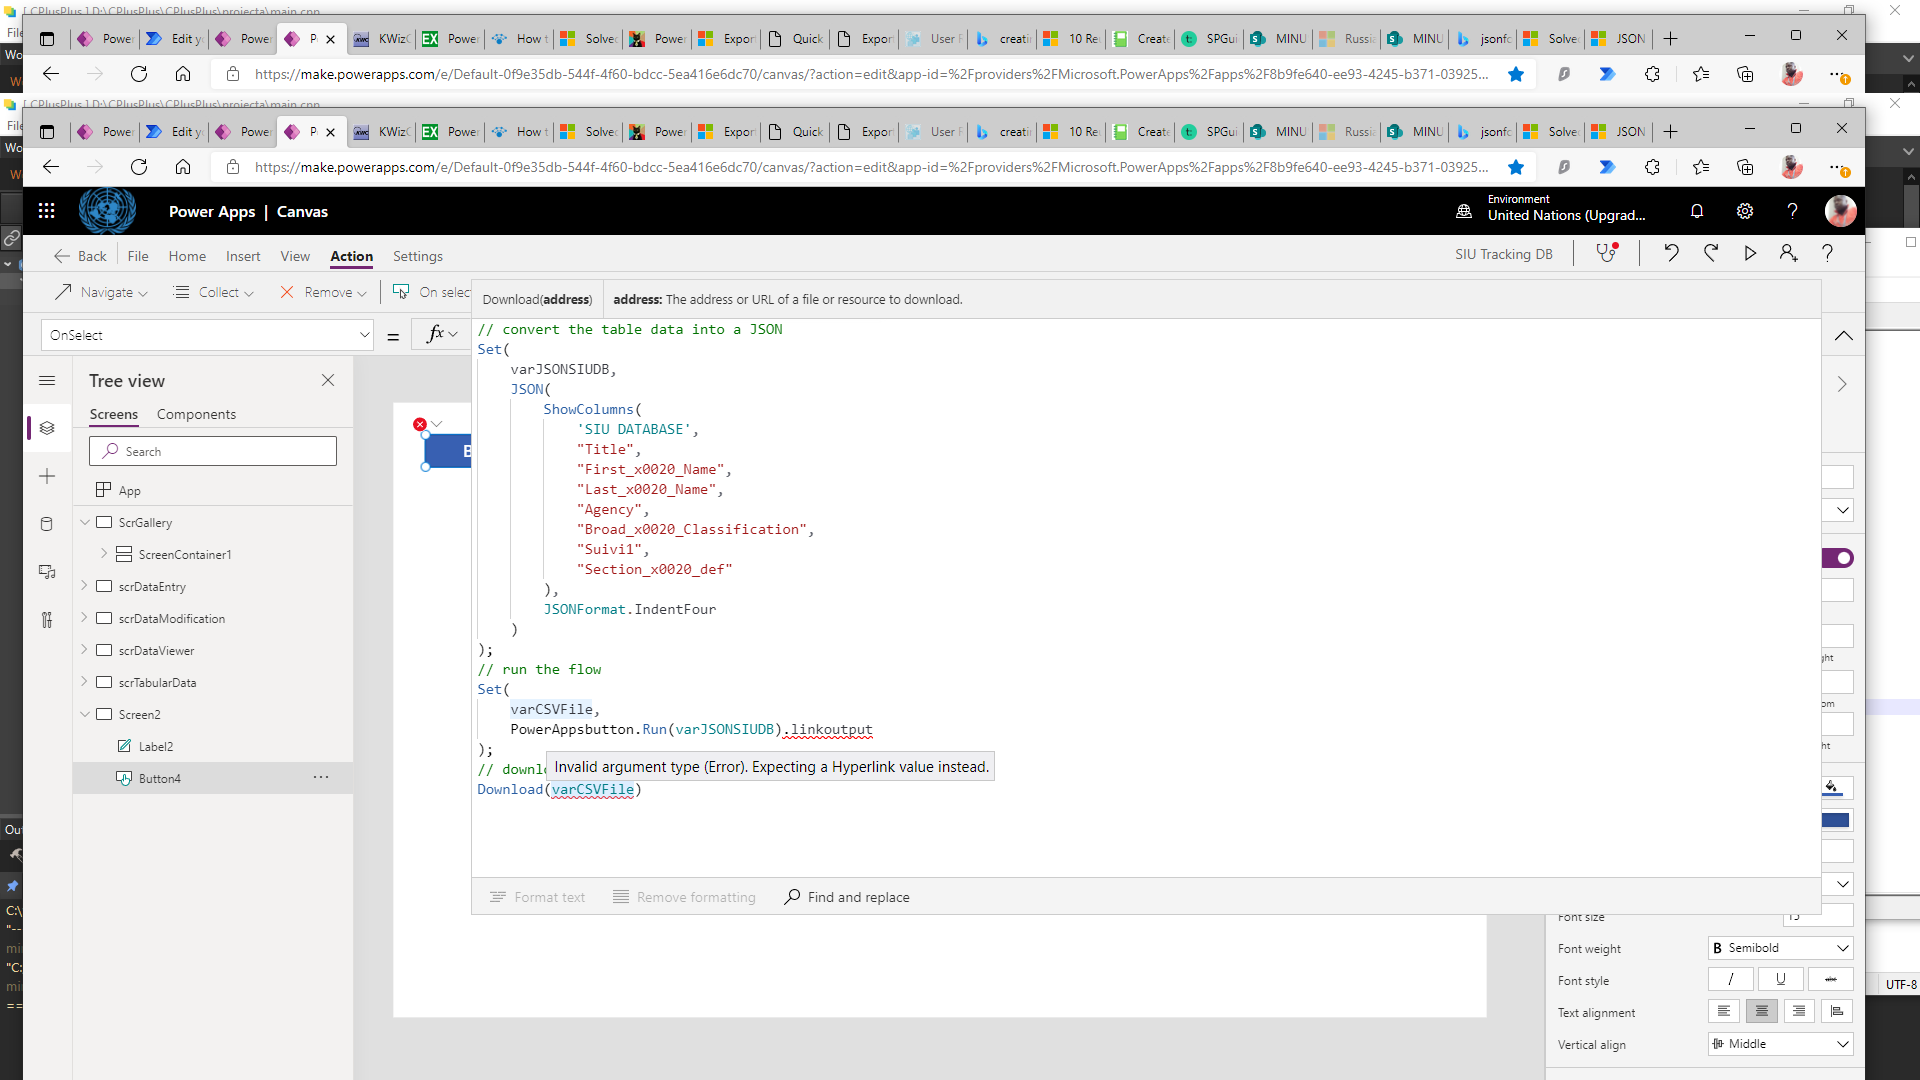Open notifications bell in header
Viewport: 1920px width, 1080px height.
pyautogui.click(x=1697, y=211)
